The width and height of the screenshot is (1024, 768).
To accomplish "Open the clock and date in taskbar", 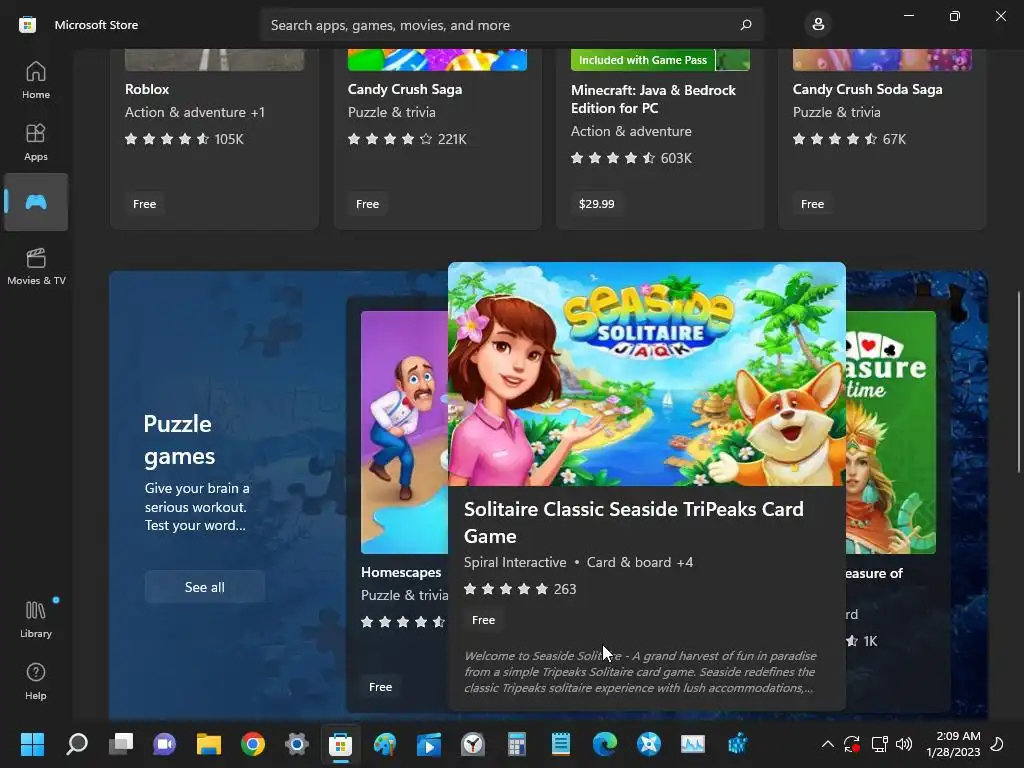I will tap(953, 744).
